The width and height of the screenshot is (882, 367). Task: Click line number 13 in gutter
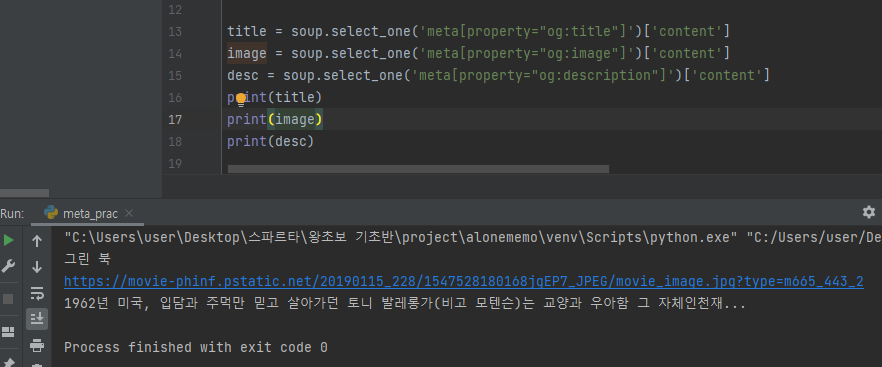175,32
